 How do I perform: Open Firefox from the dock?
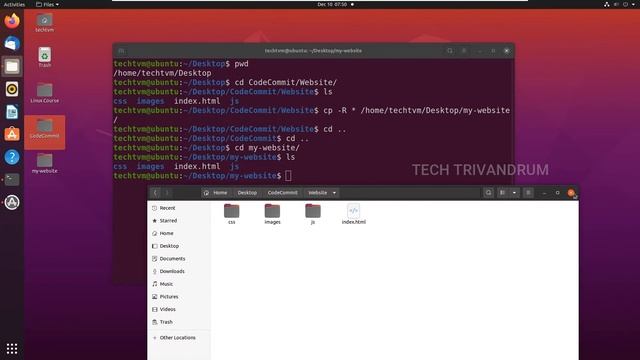[12, 20]
